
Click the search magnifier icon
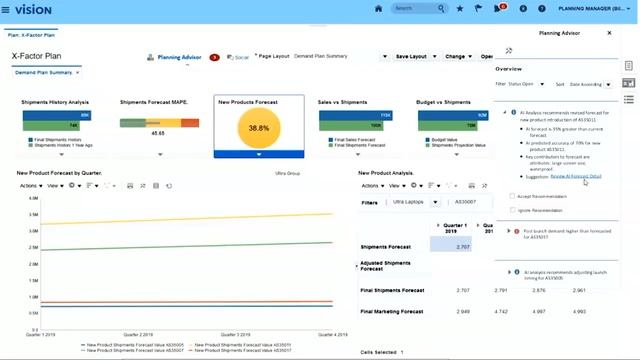[441, 9]
